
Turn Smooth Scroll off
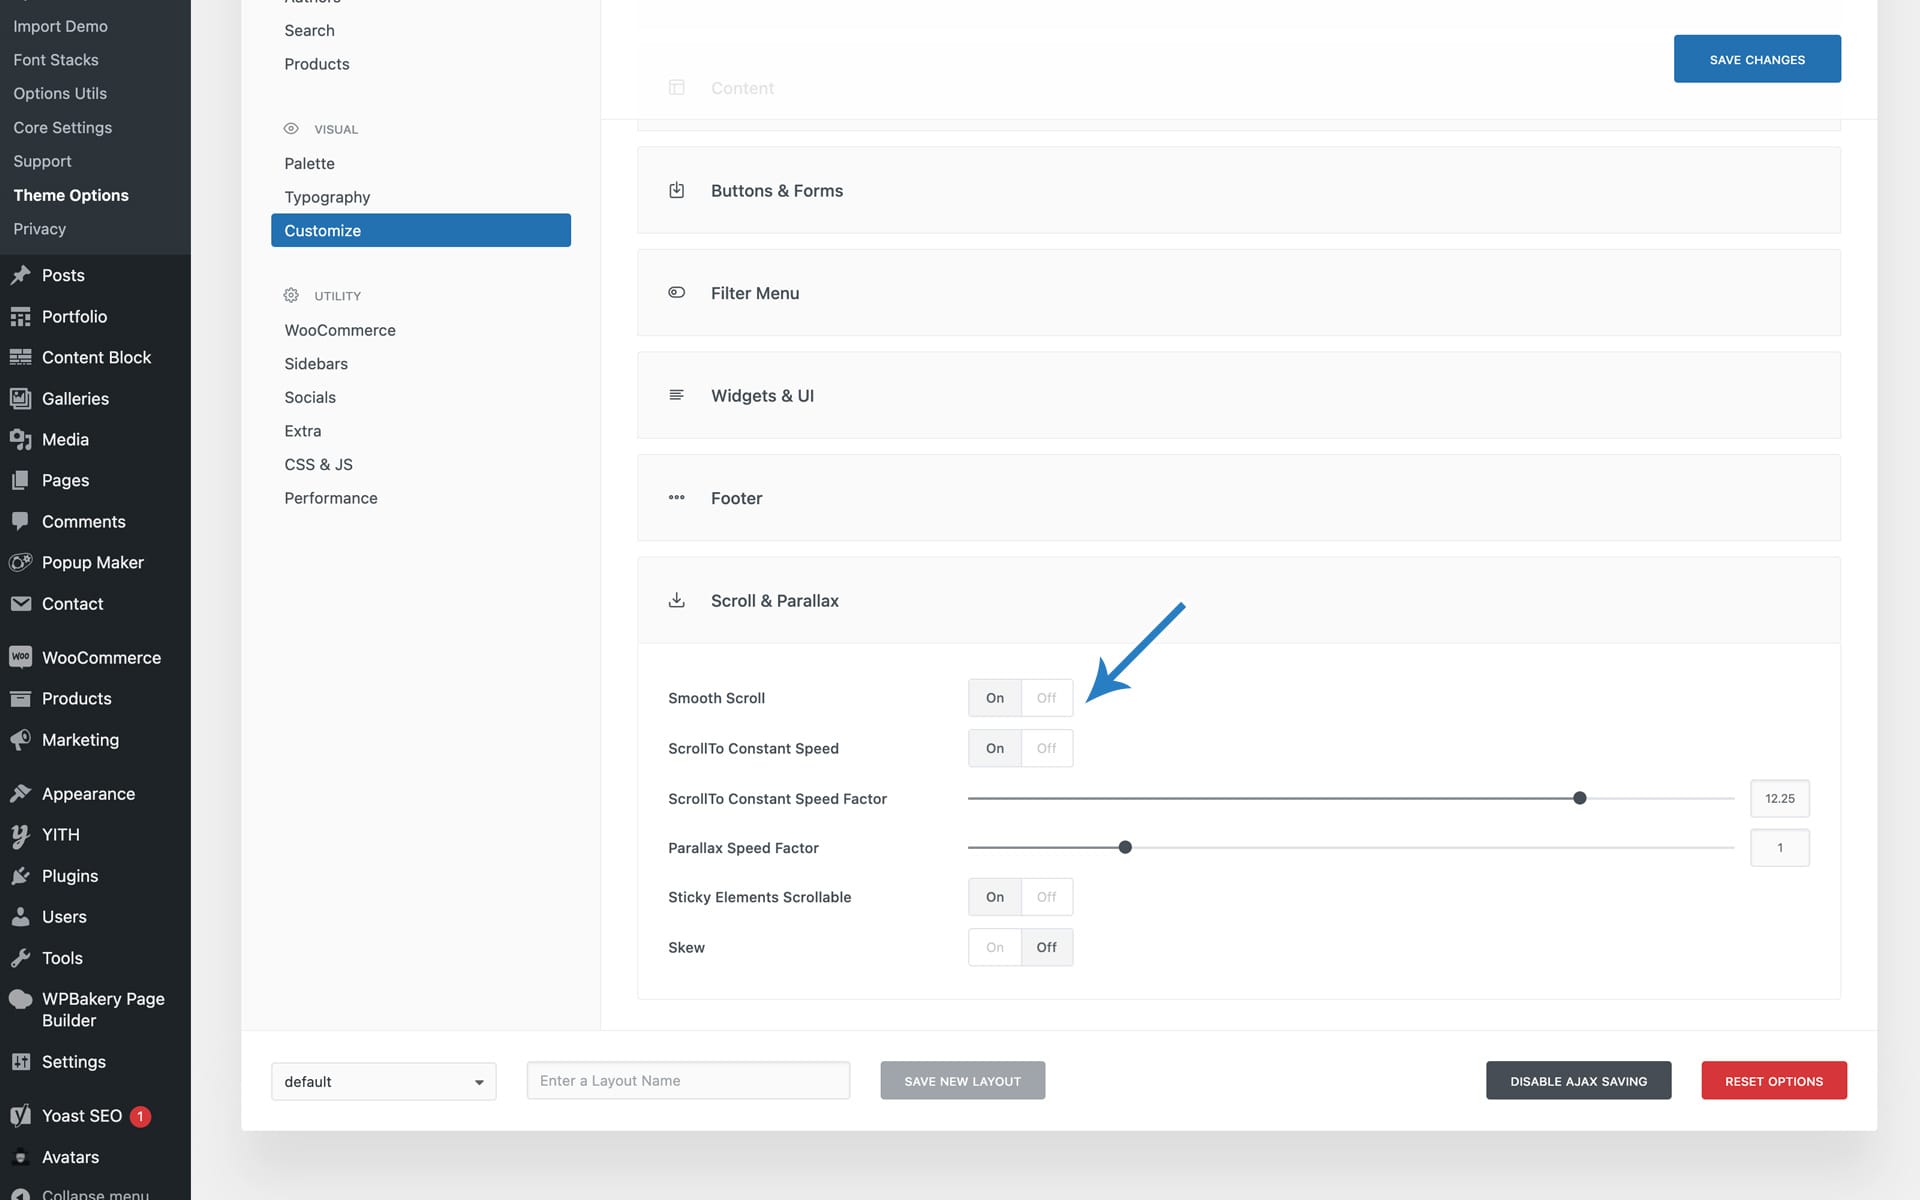(x=1046, y=698)
